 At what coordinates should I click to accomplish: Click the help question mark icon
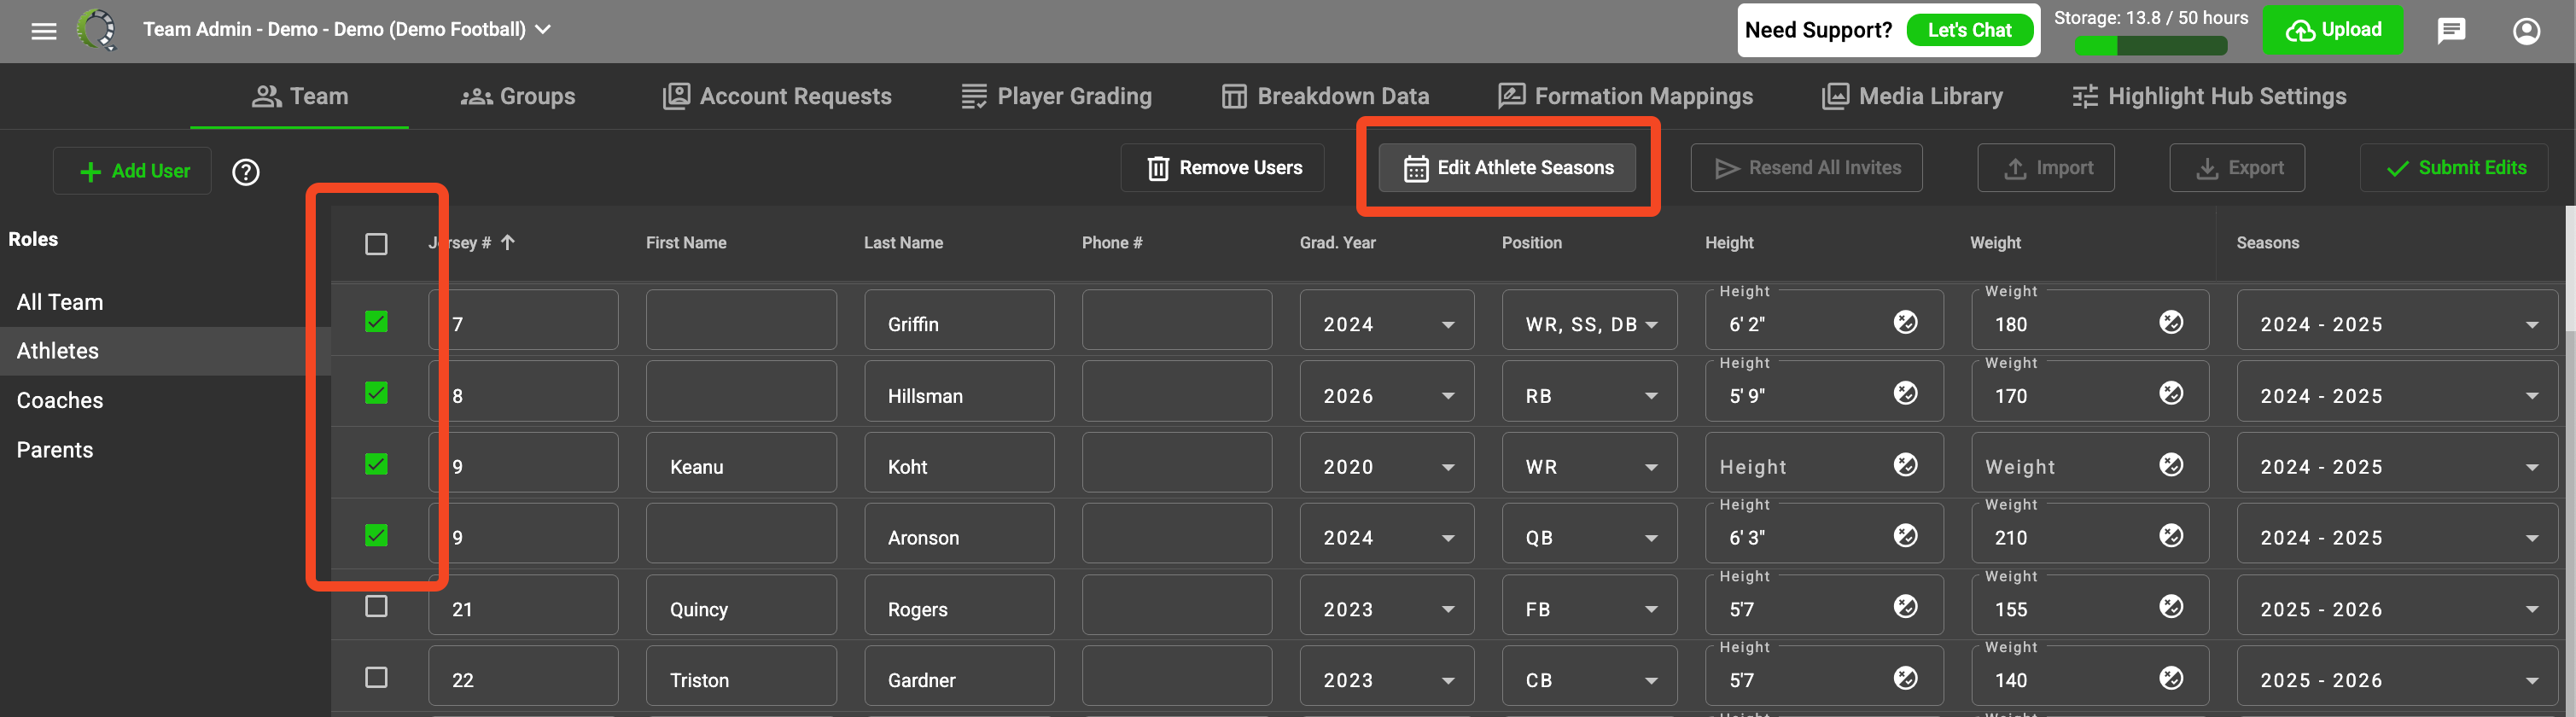tap(246, 172)
